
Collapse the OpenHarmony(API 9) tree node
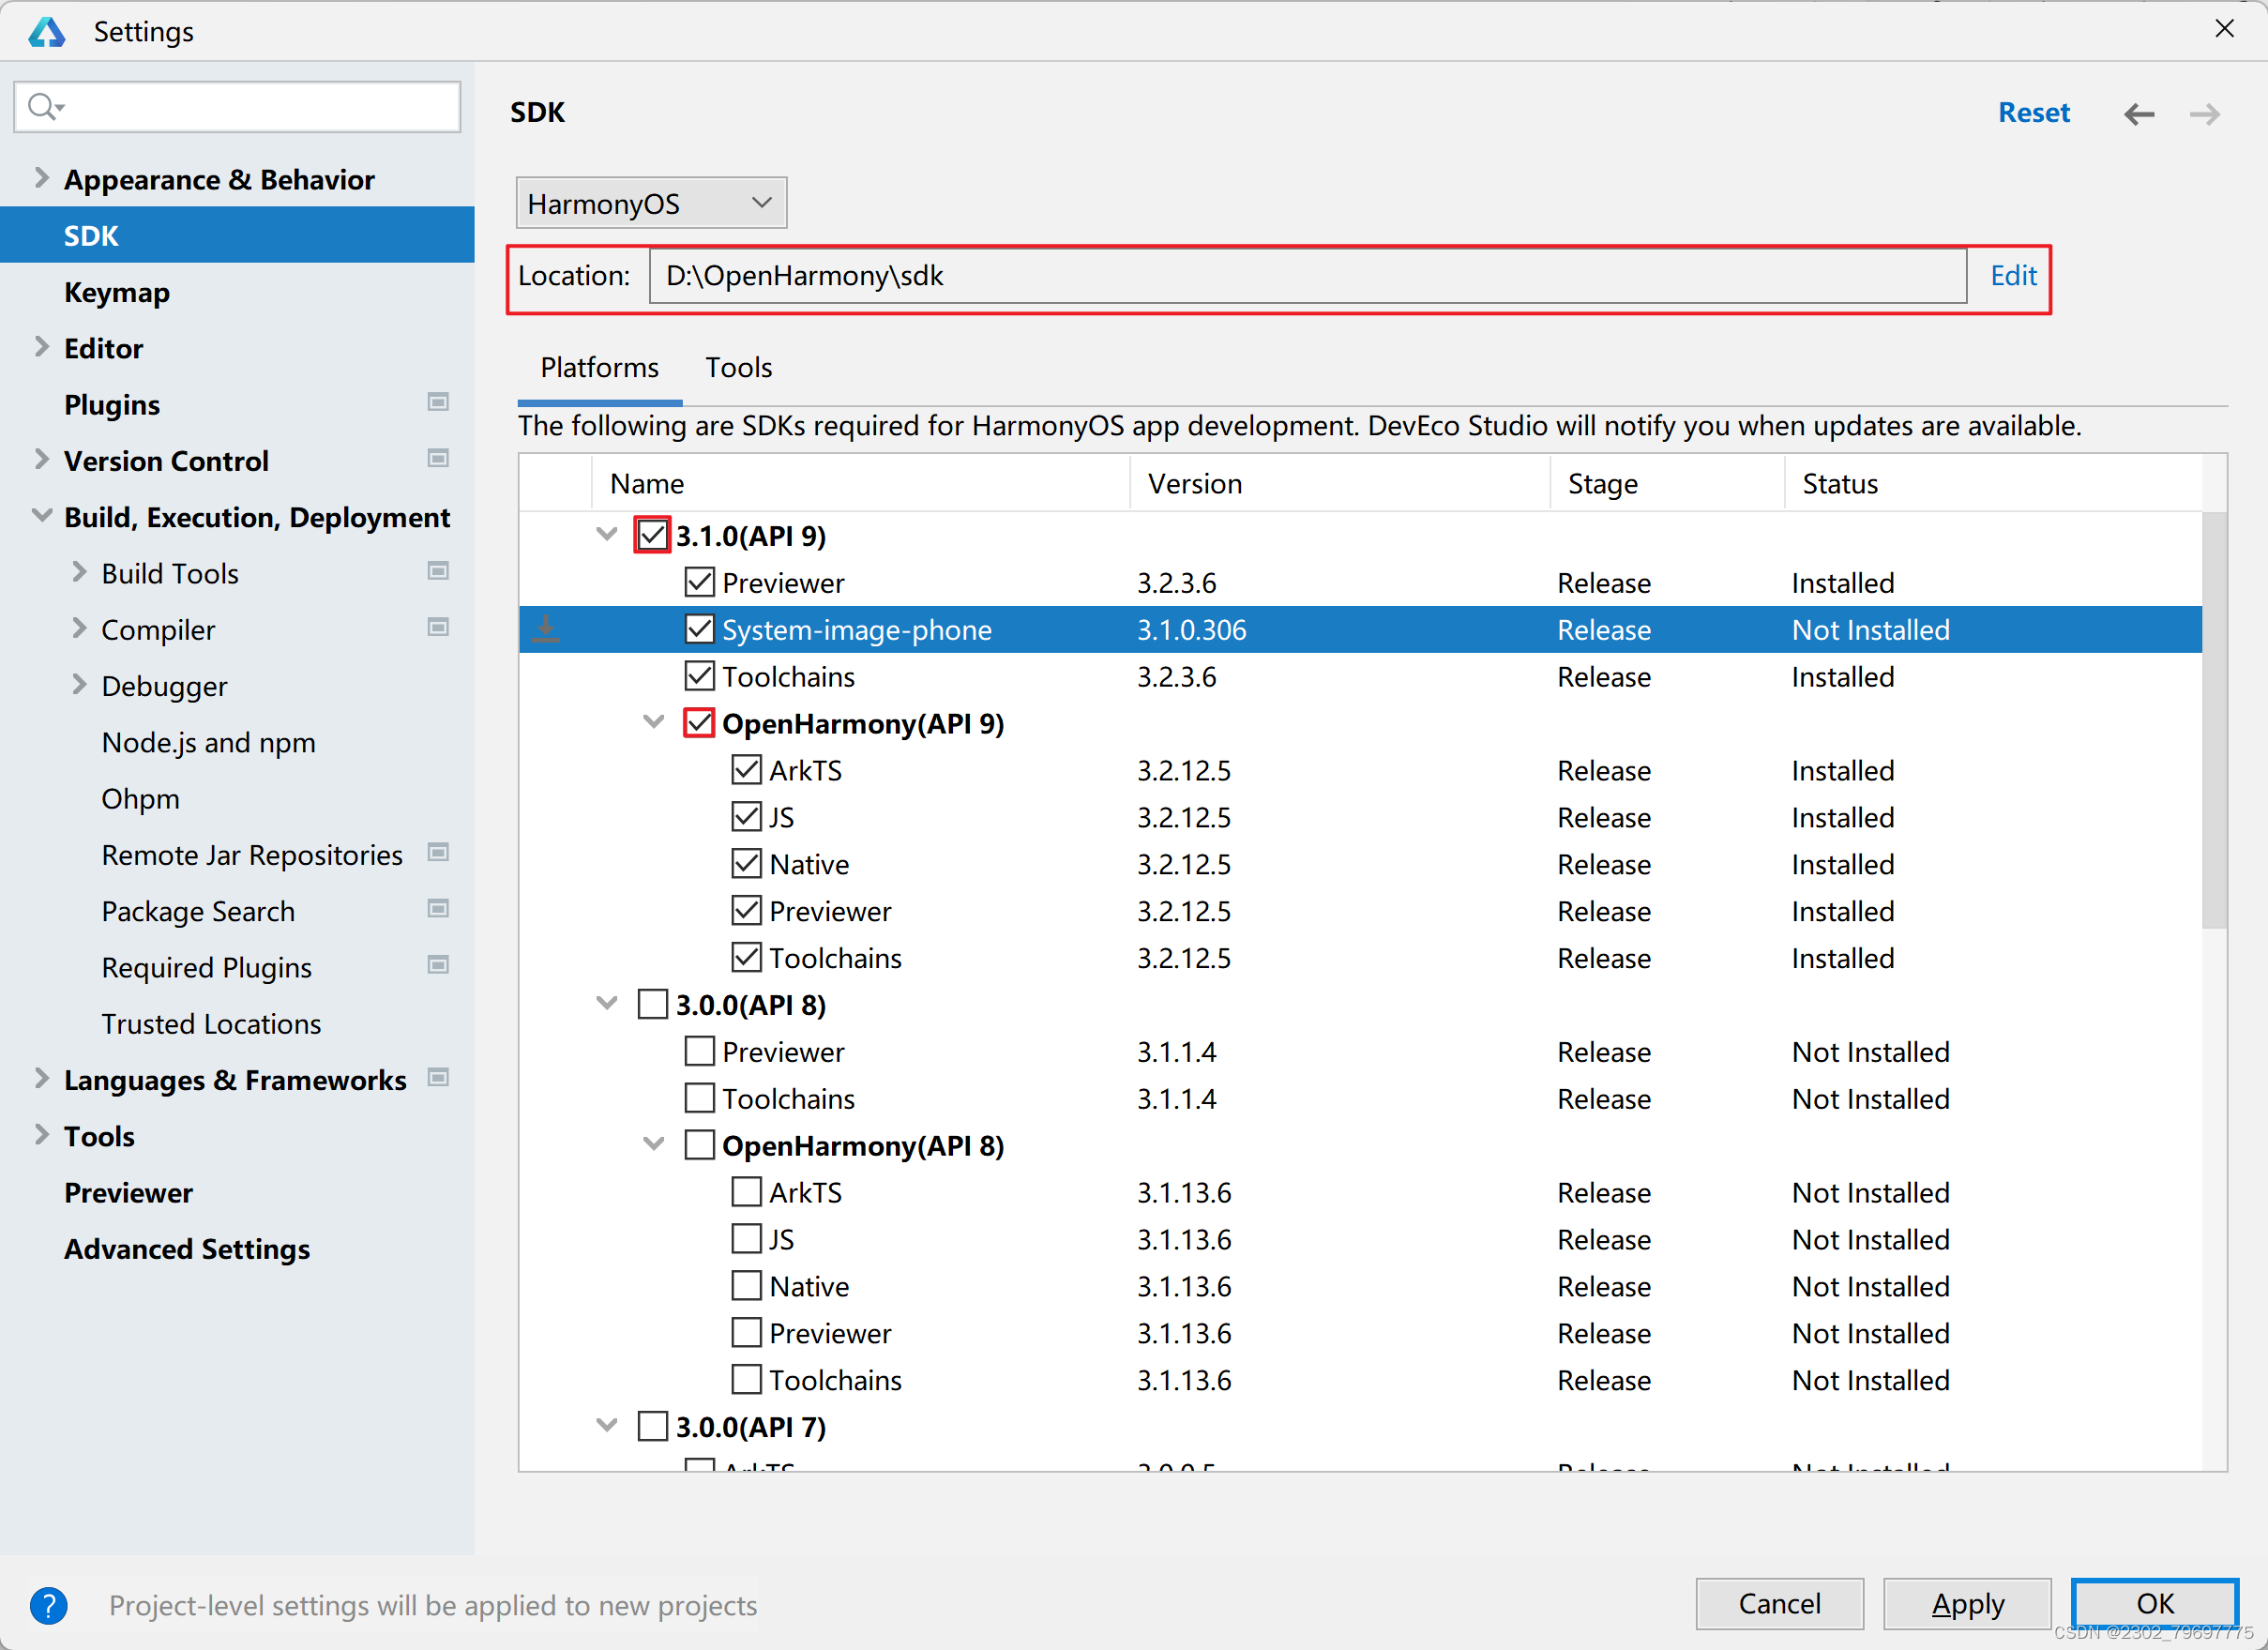(x=654, y=722)
